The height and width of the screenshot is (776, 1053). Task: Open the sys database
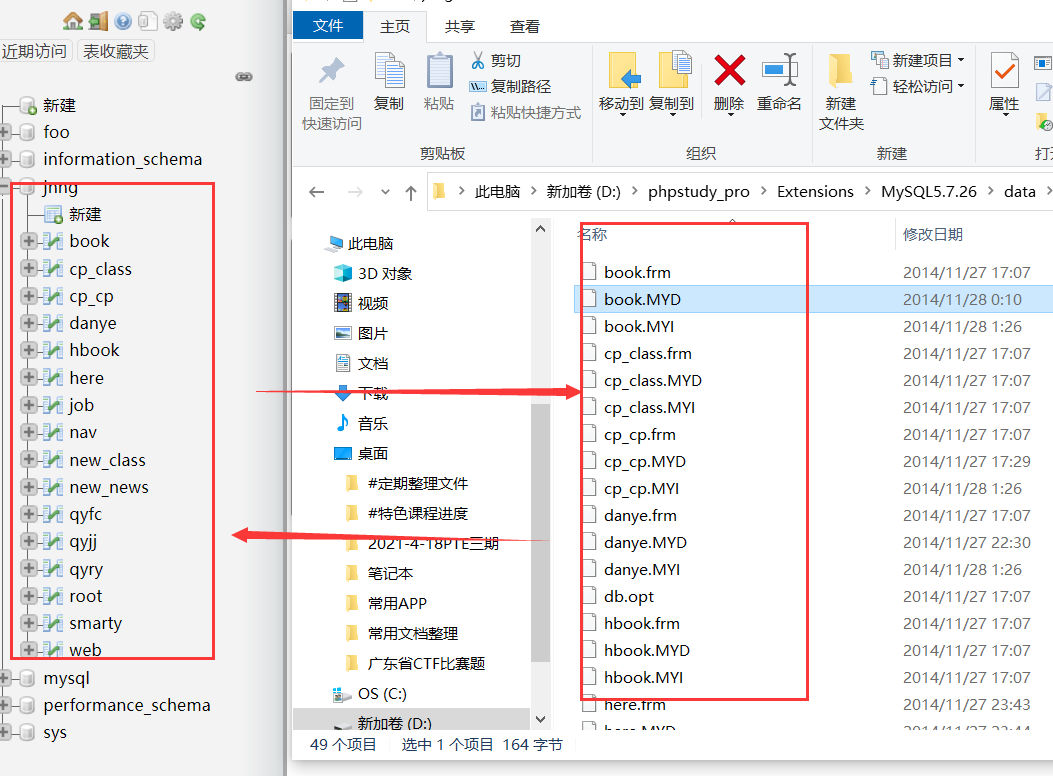pyautogui.click(x=55, y=732)
